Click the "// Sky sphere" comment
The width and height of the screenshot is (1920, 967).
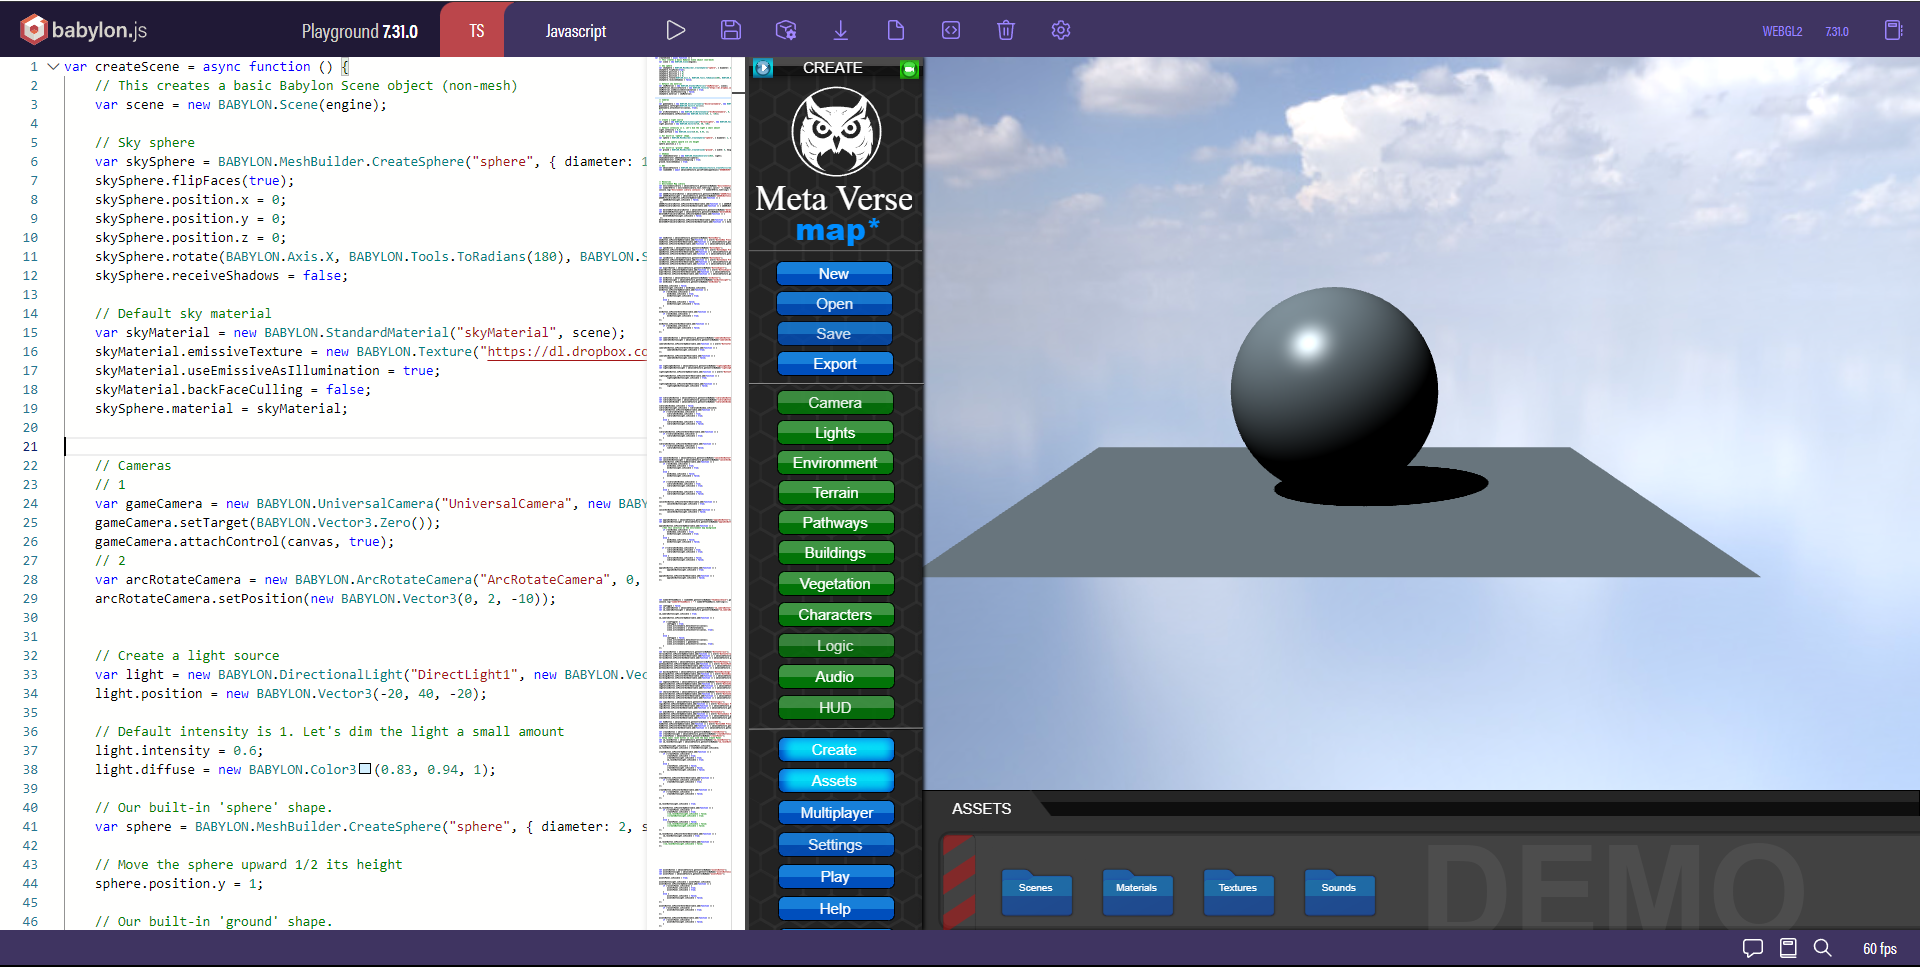pyautogui.click(x=145, y=143)
